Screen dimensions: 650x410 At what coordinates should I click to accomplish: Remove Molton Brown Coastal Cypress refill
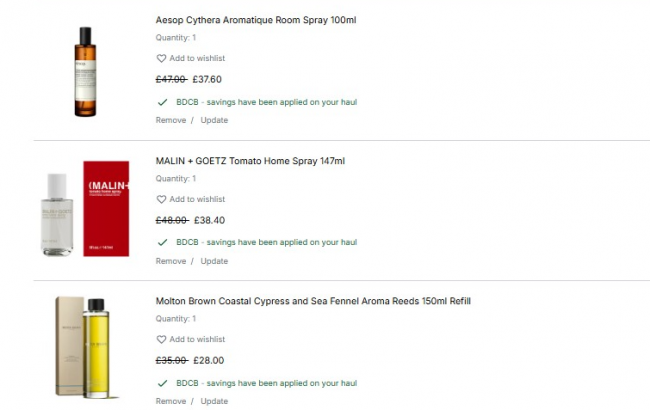coord(171,401)
